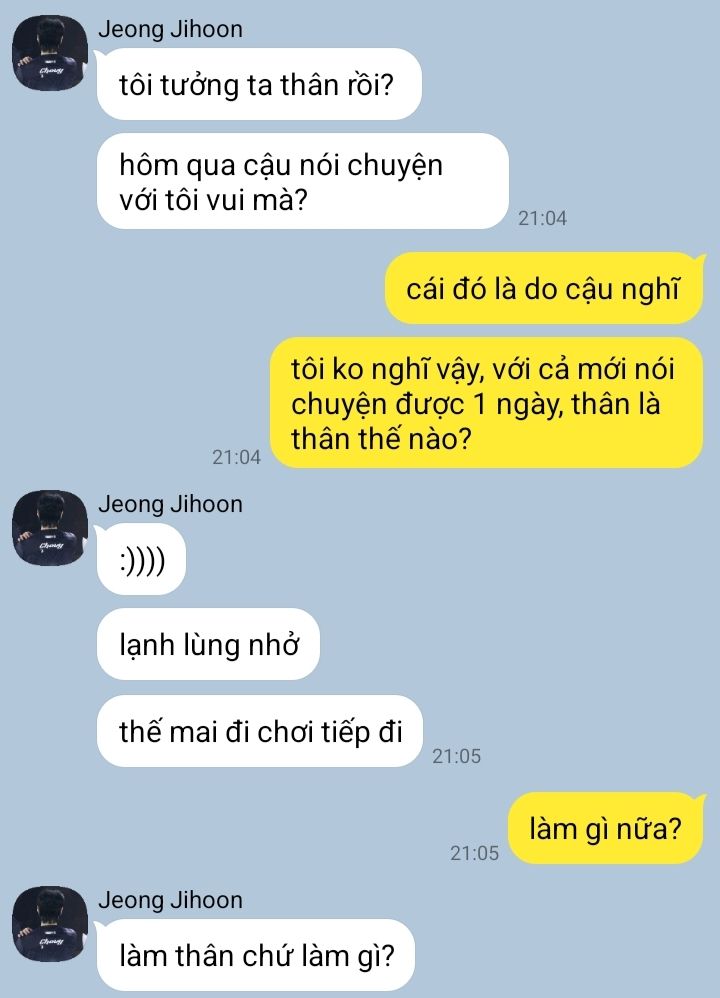Open Jeong Jihoon's top profile picture

pyautogui.click(x=50, y=53)
